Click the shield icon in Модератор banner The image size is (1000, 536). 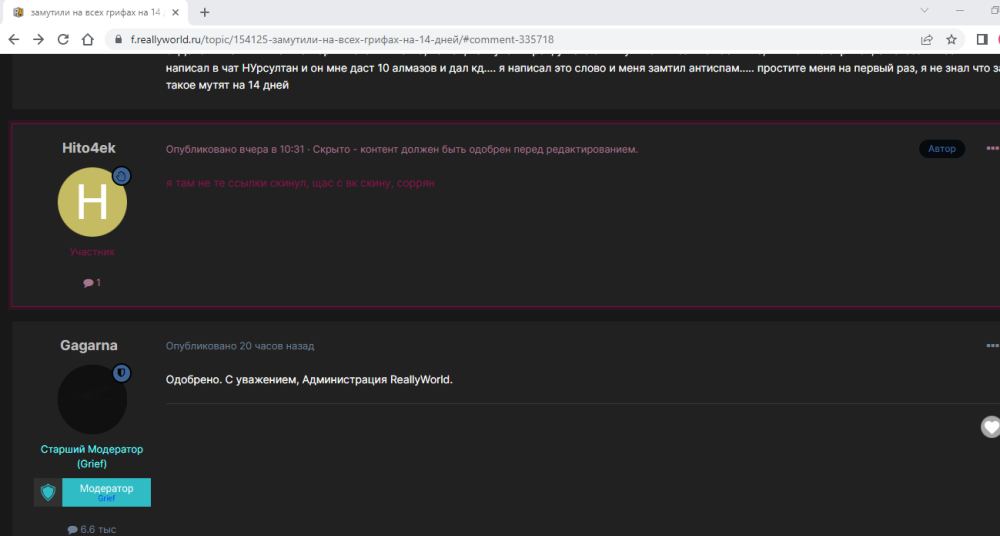(48, 493)
